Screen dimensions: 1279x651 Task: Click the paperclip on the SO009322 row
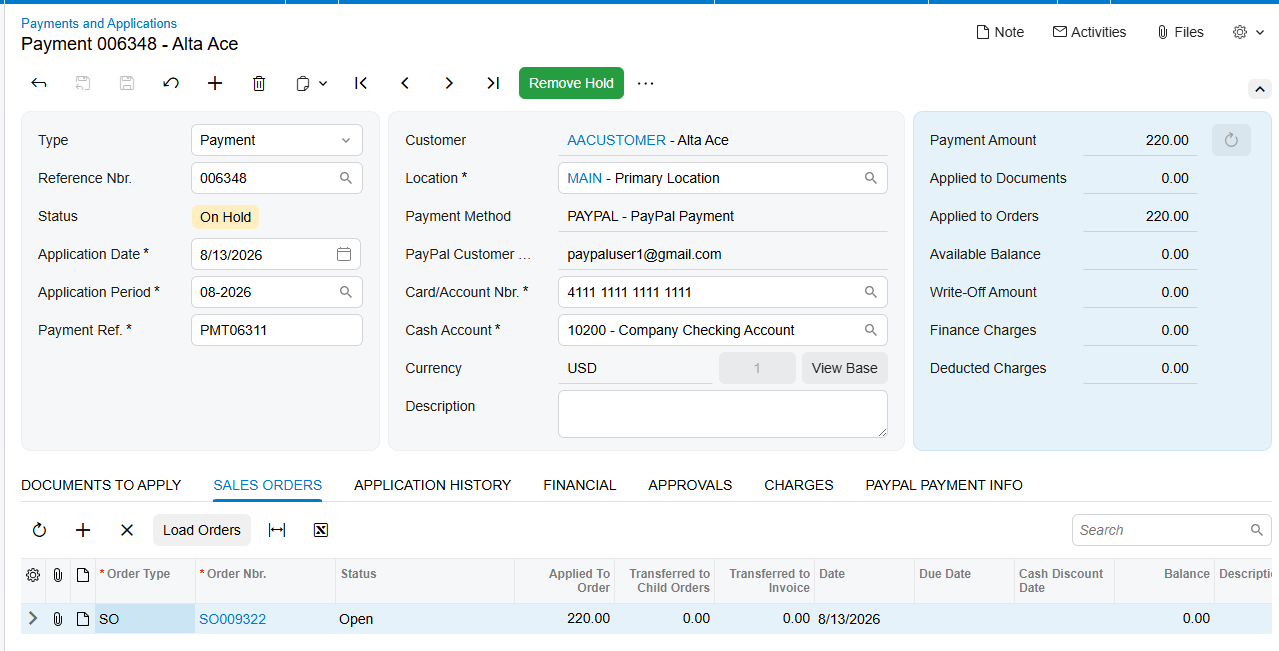tap(58, 619)
